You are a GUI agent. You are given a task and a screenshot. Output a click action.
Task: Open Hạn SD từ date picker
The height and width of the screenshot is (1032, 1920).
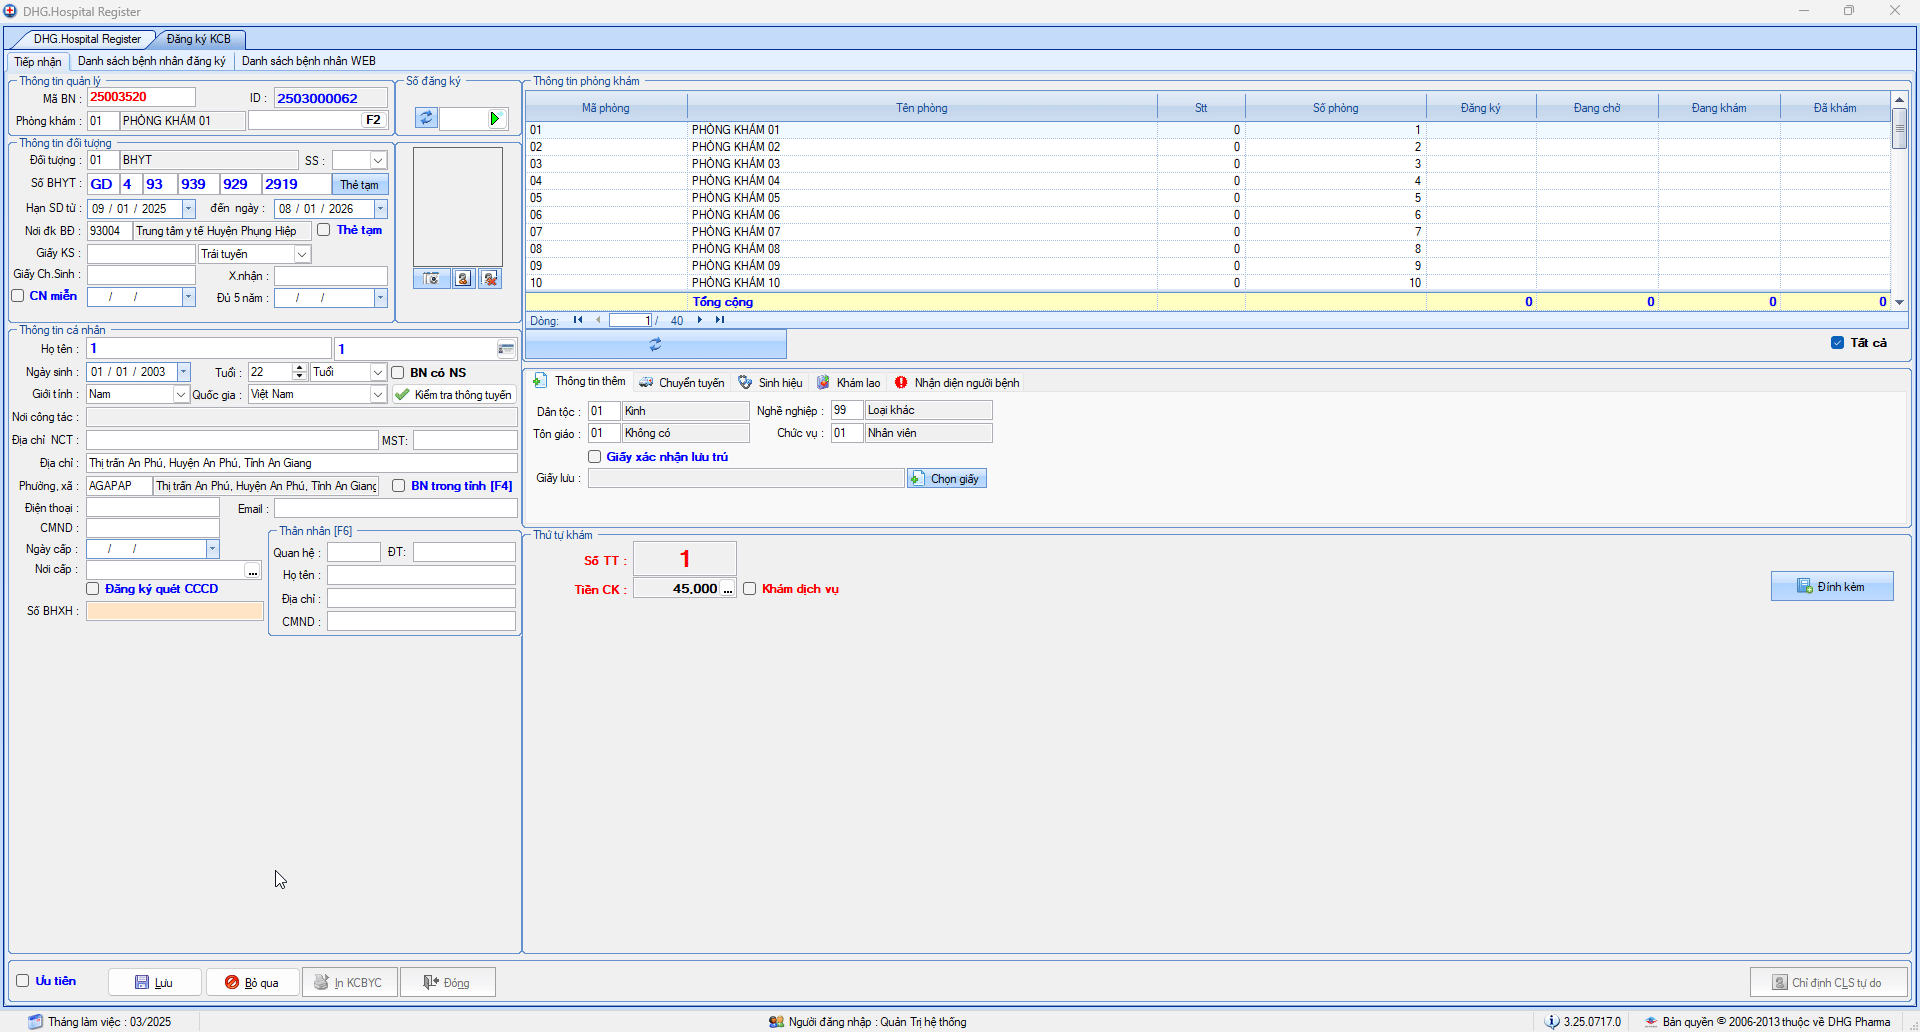coord(189,209)
